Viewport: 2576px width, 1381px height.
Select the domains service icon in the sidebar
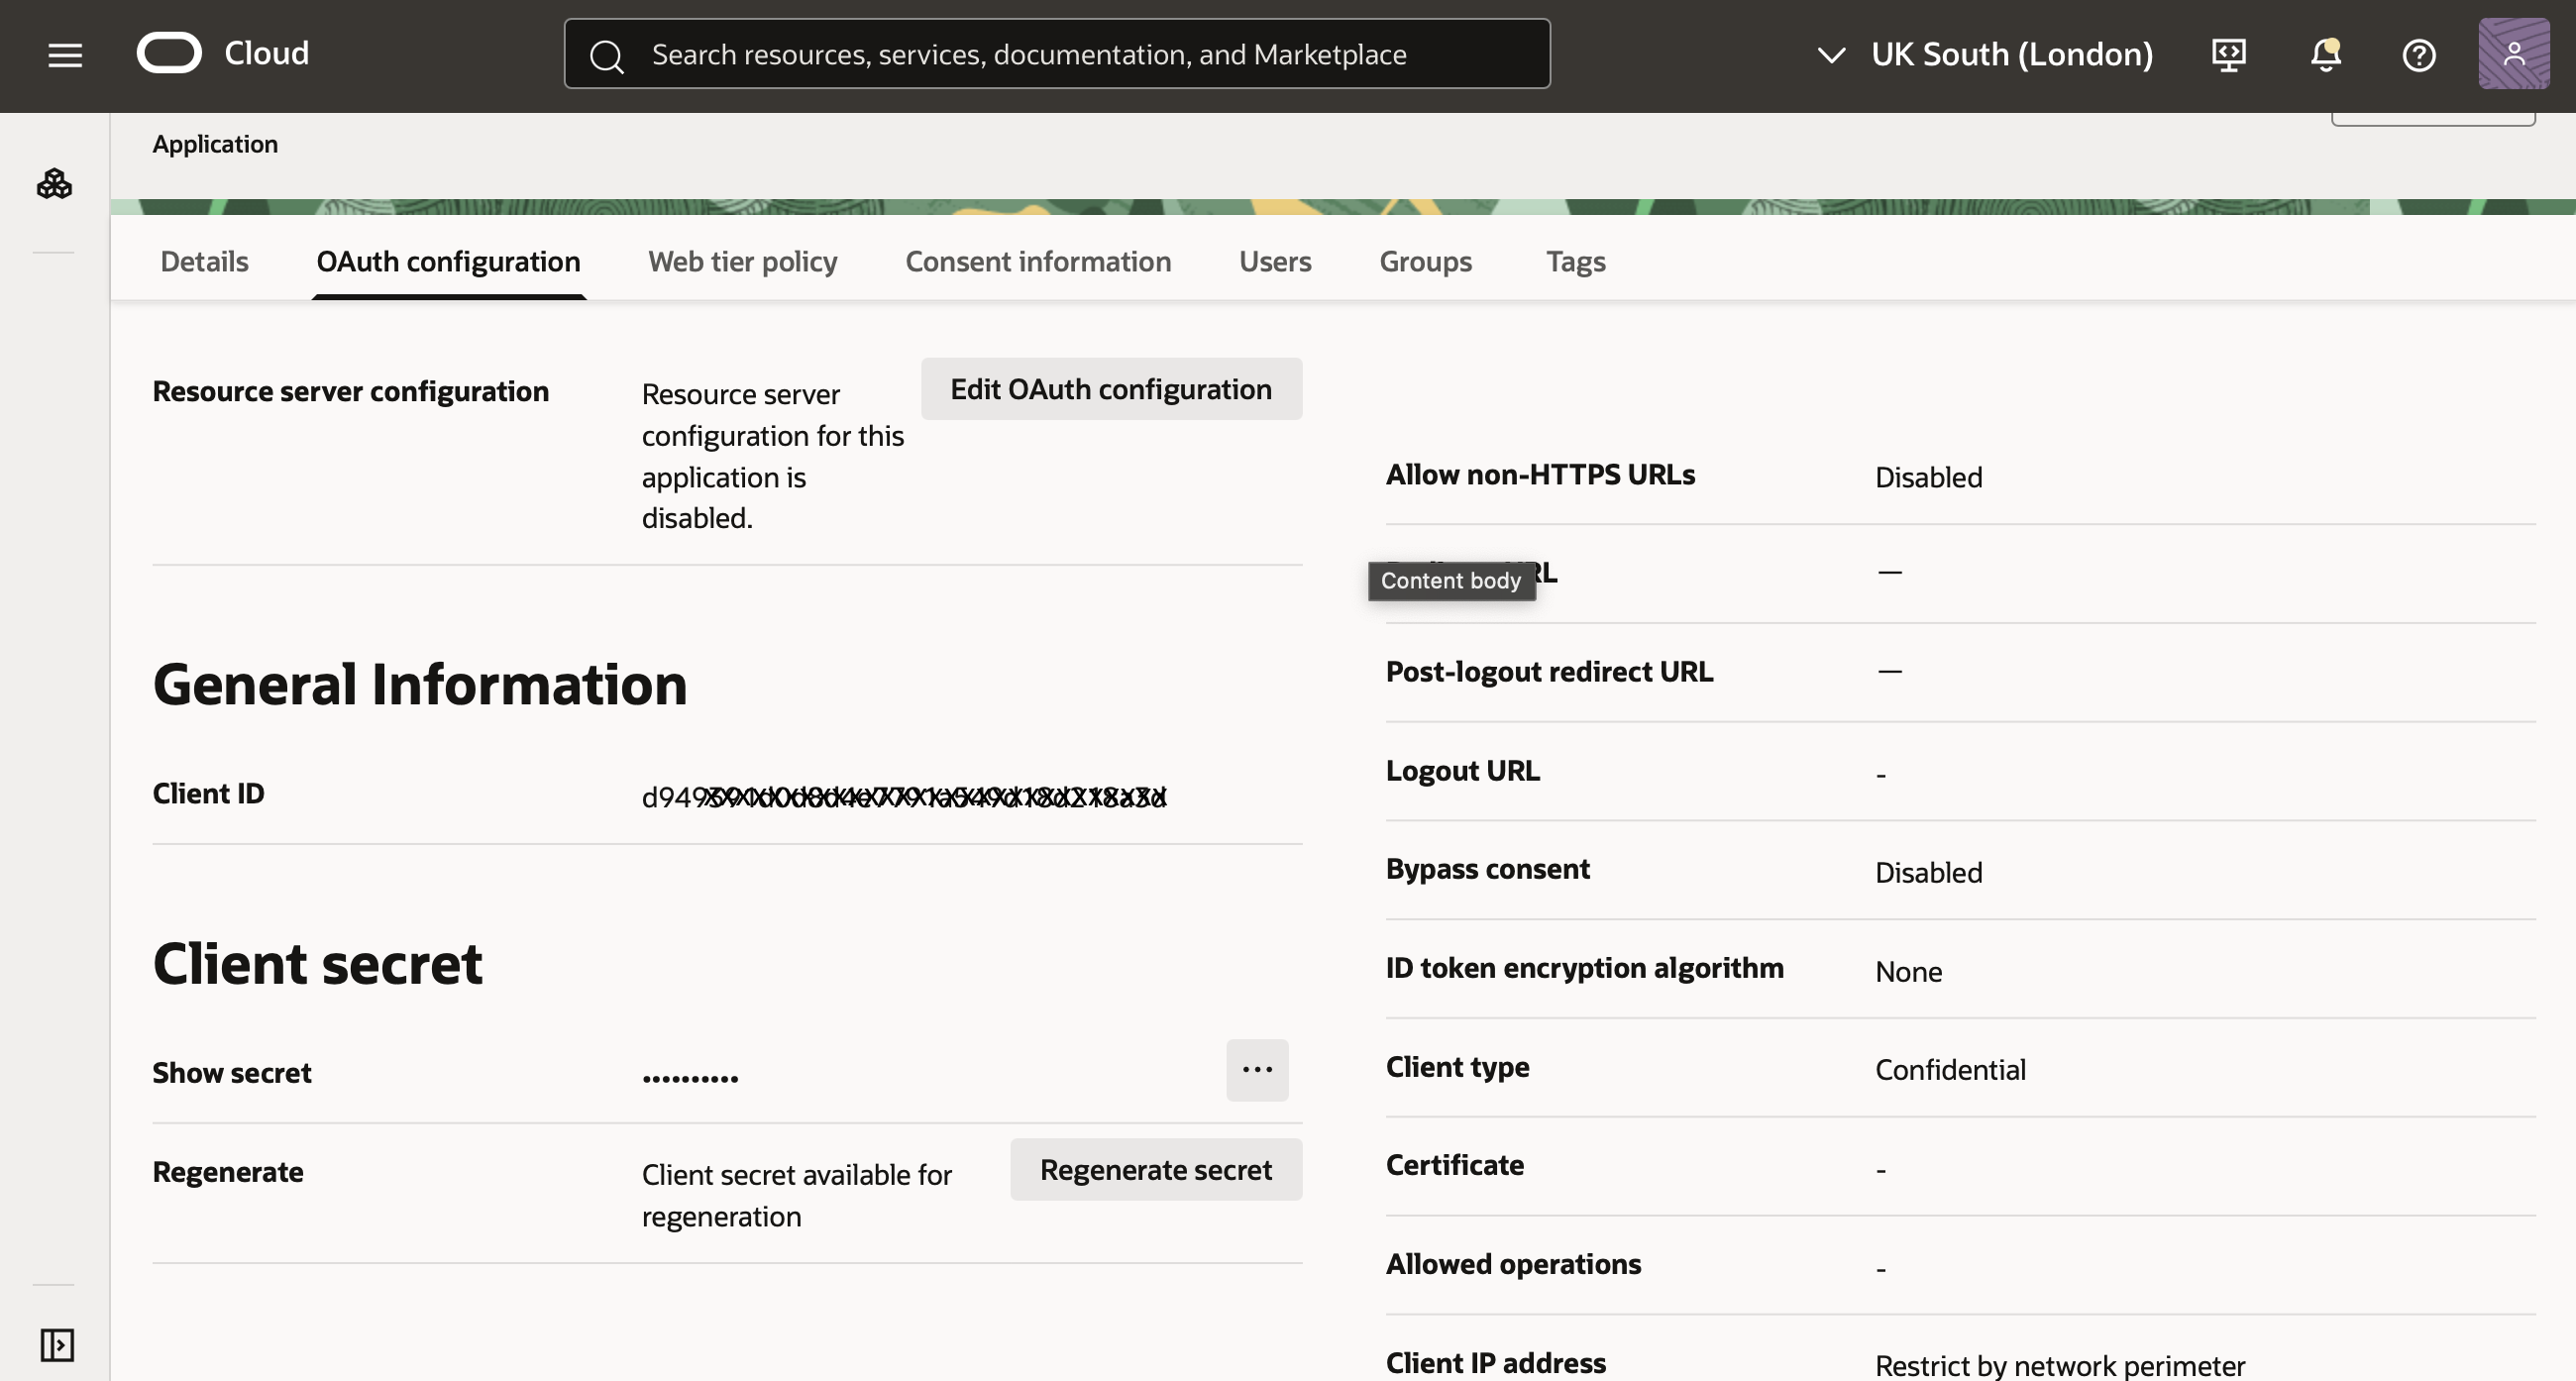pos(54,184)
